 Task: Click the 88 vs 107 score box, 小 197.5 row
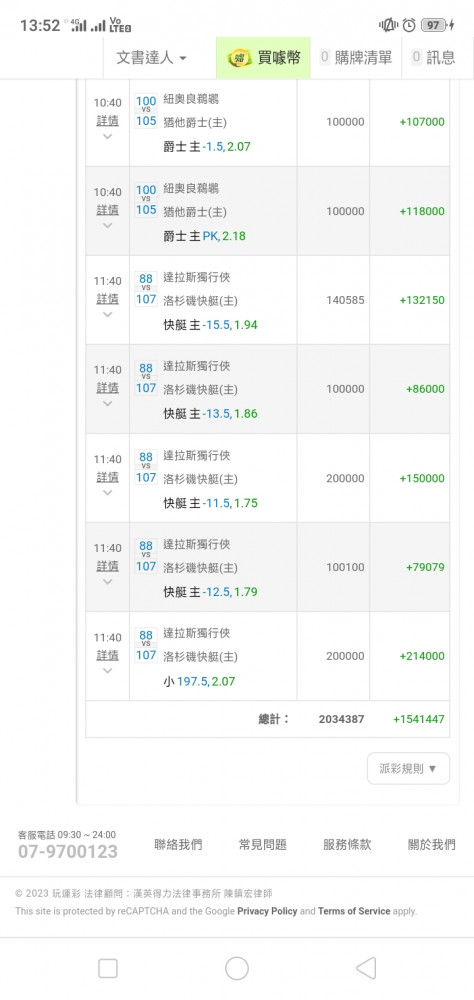146,645
